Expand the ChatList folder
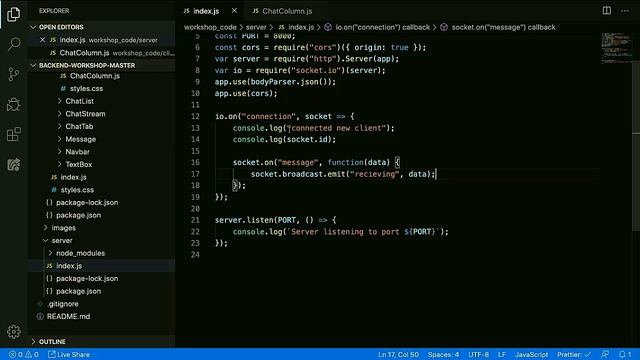Image resolution: width=640 pixels, height=360 pixels. click(x=79, y=101)
